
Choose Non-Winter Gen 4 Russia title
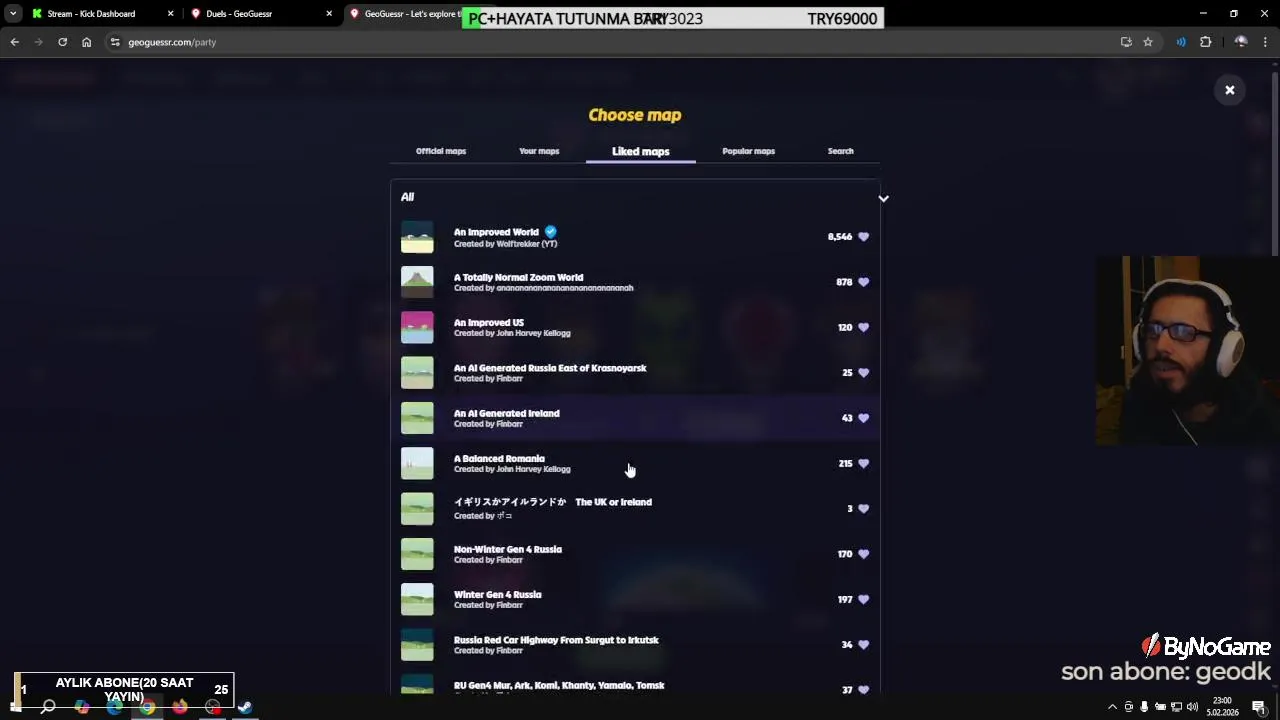pyautogui.click(x=507, y=549)
